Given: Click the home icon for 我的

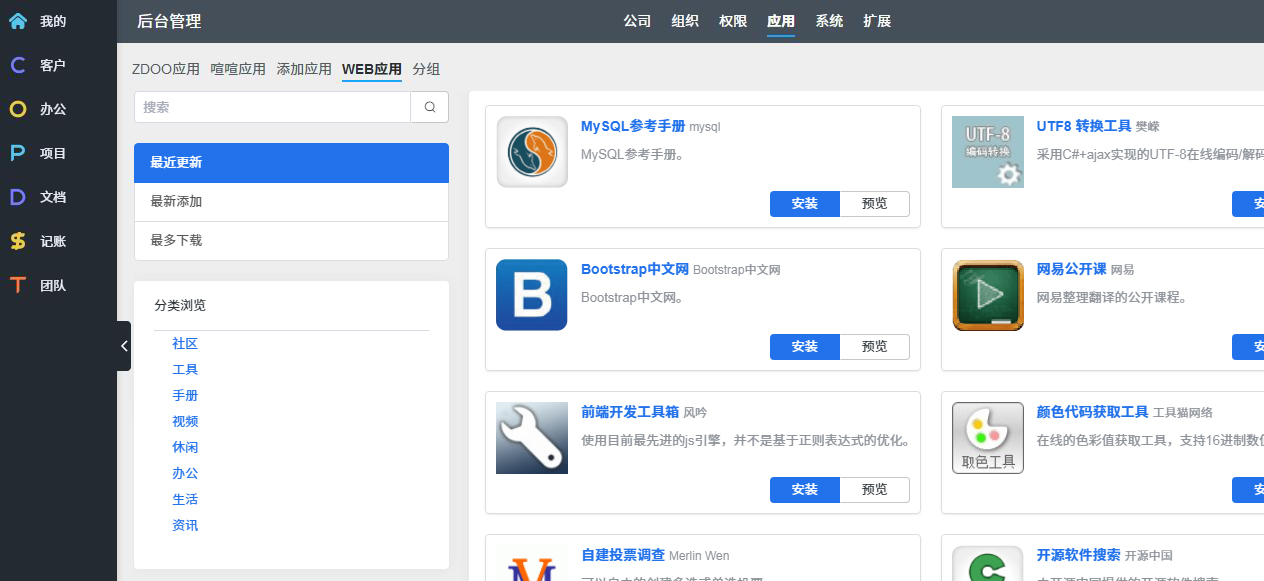Looking at the screenshot, I should pos(18,21).
